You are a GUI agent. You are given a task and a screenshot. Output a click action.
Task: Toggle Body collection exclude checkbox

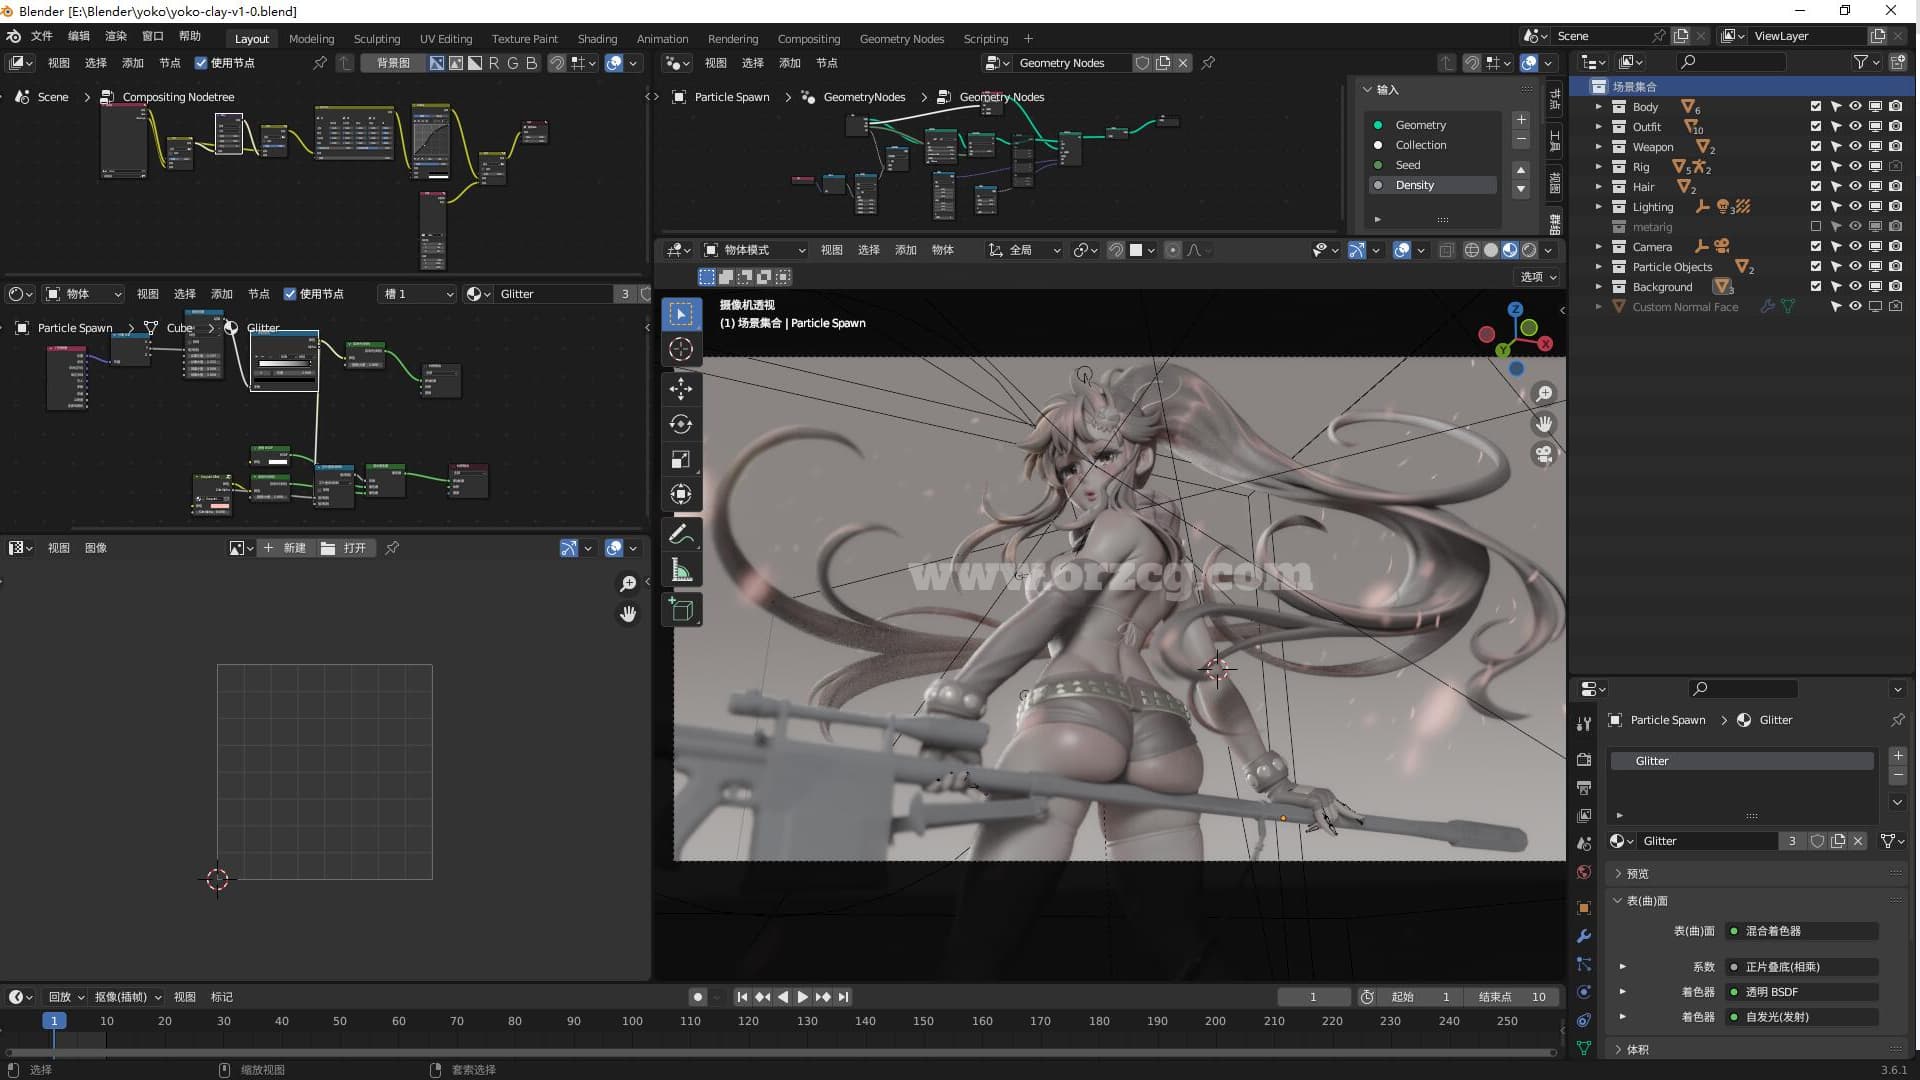1816,106
